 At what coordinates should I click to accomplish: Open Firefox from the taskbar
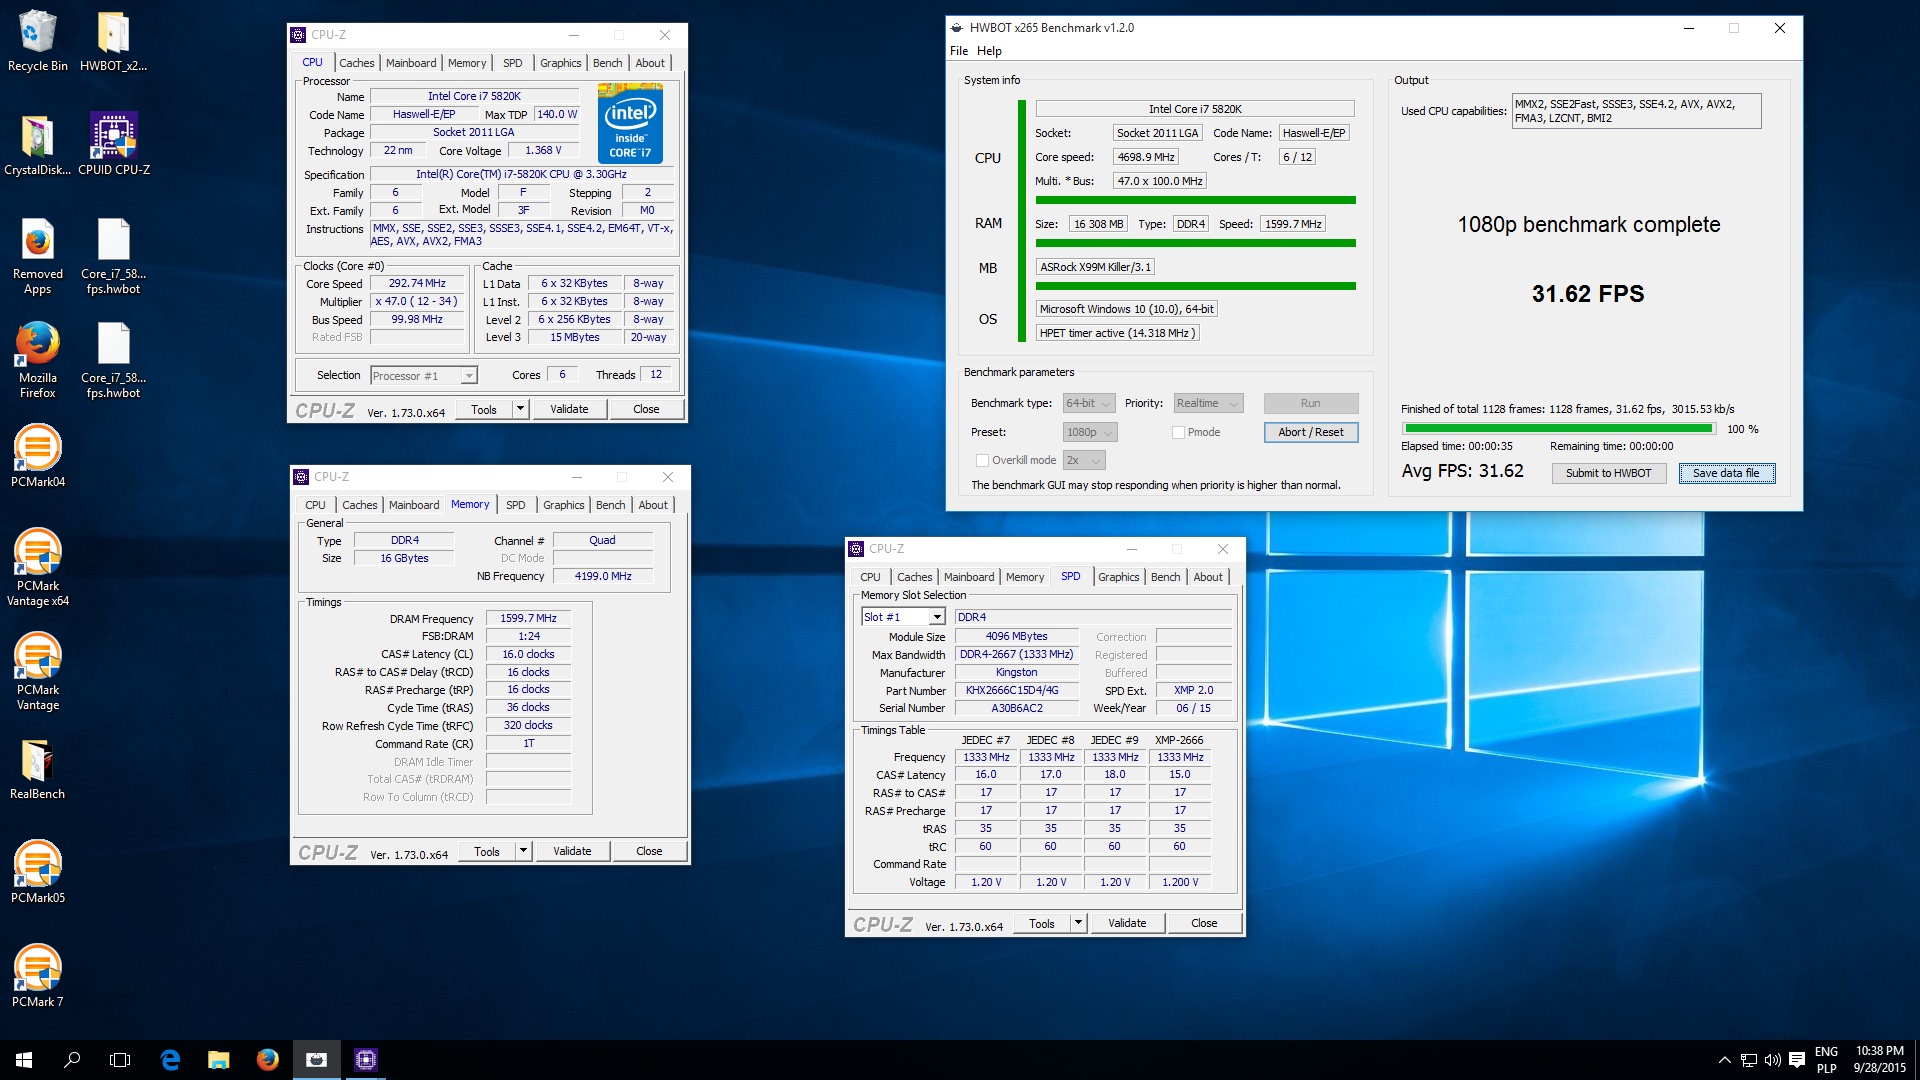[x=267, y=1060]
